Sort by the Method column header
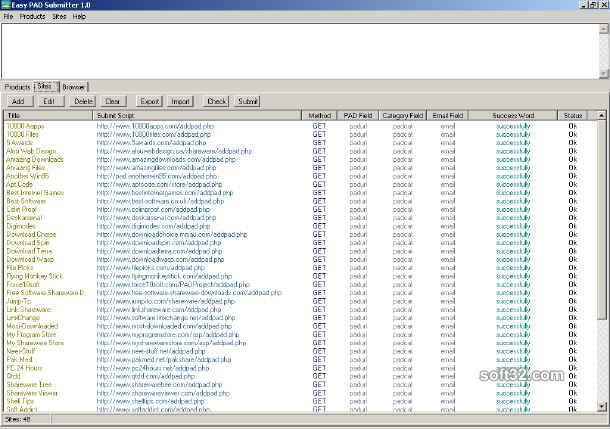Image resolution: width=610 pixels, height=429 pixels. click(x=319, y=116)
